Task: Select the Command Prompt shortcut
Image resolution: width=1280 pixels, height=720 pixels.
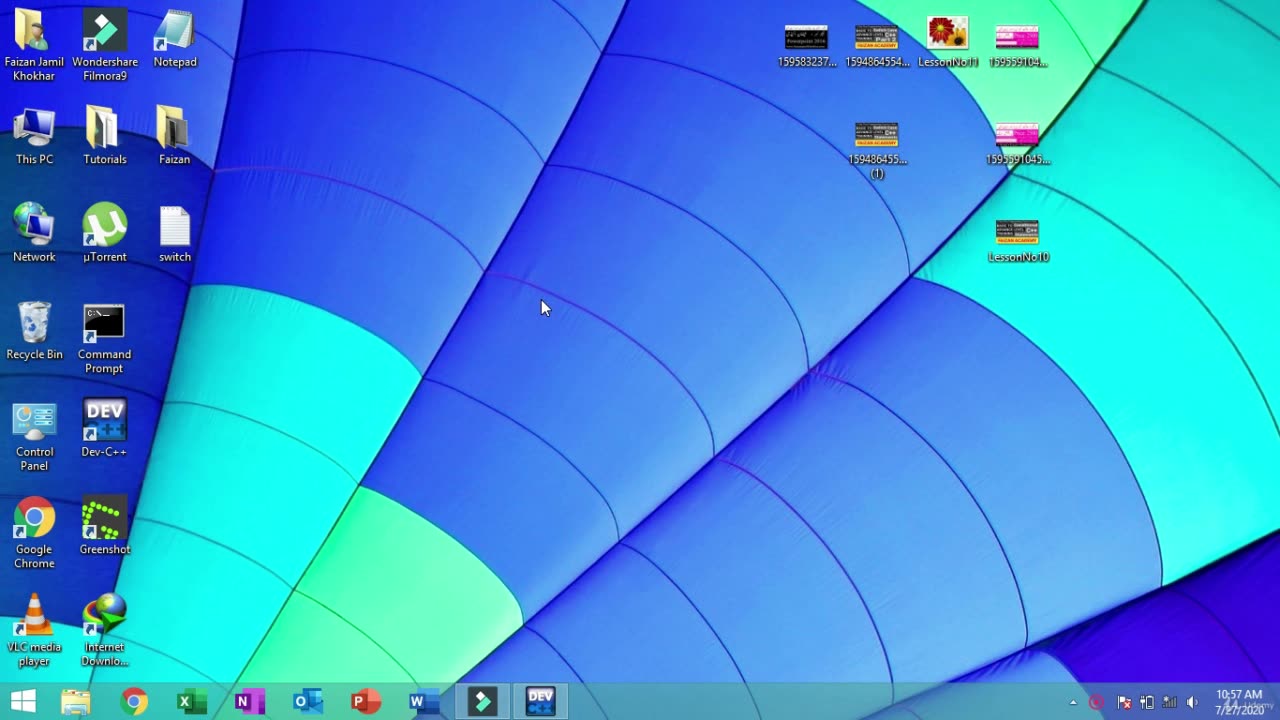Action: [104, 340]
